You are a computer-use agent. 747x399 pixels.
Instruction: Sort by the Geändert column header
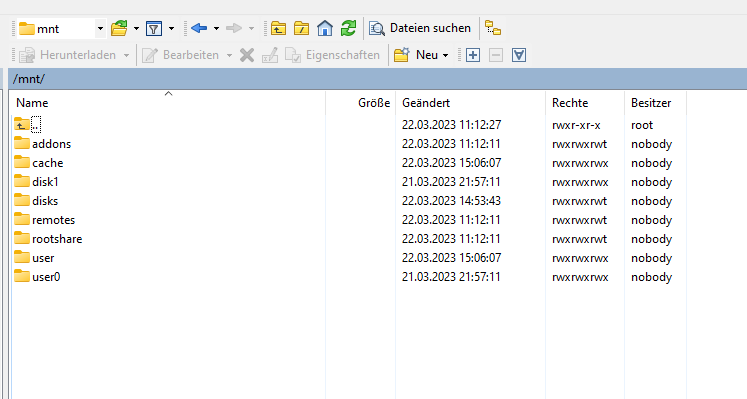coord(470,103)
